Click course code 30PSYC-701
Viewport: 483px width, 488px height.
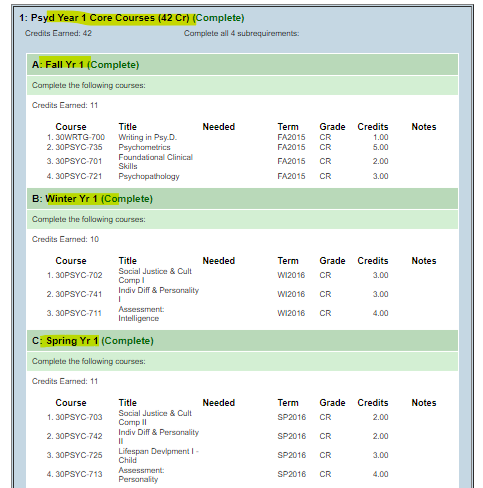(x=79, y=161)
